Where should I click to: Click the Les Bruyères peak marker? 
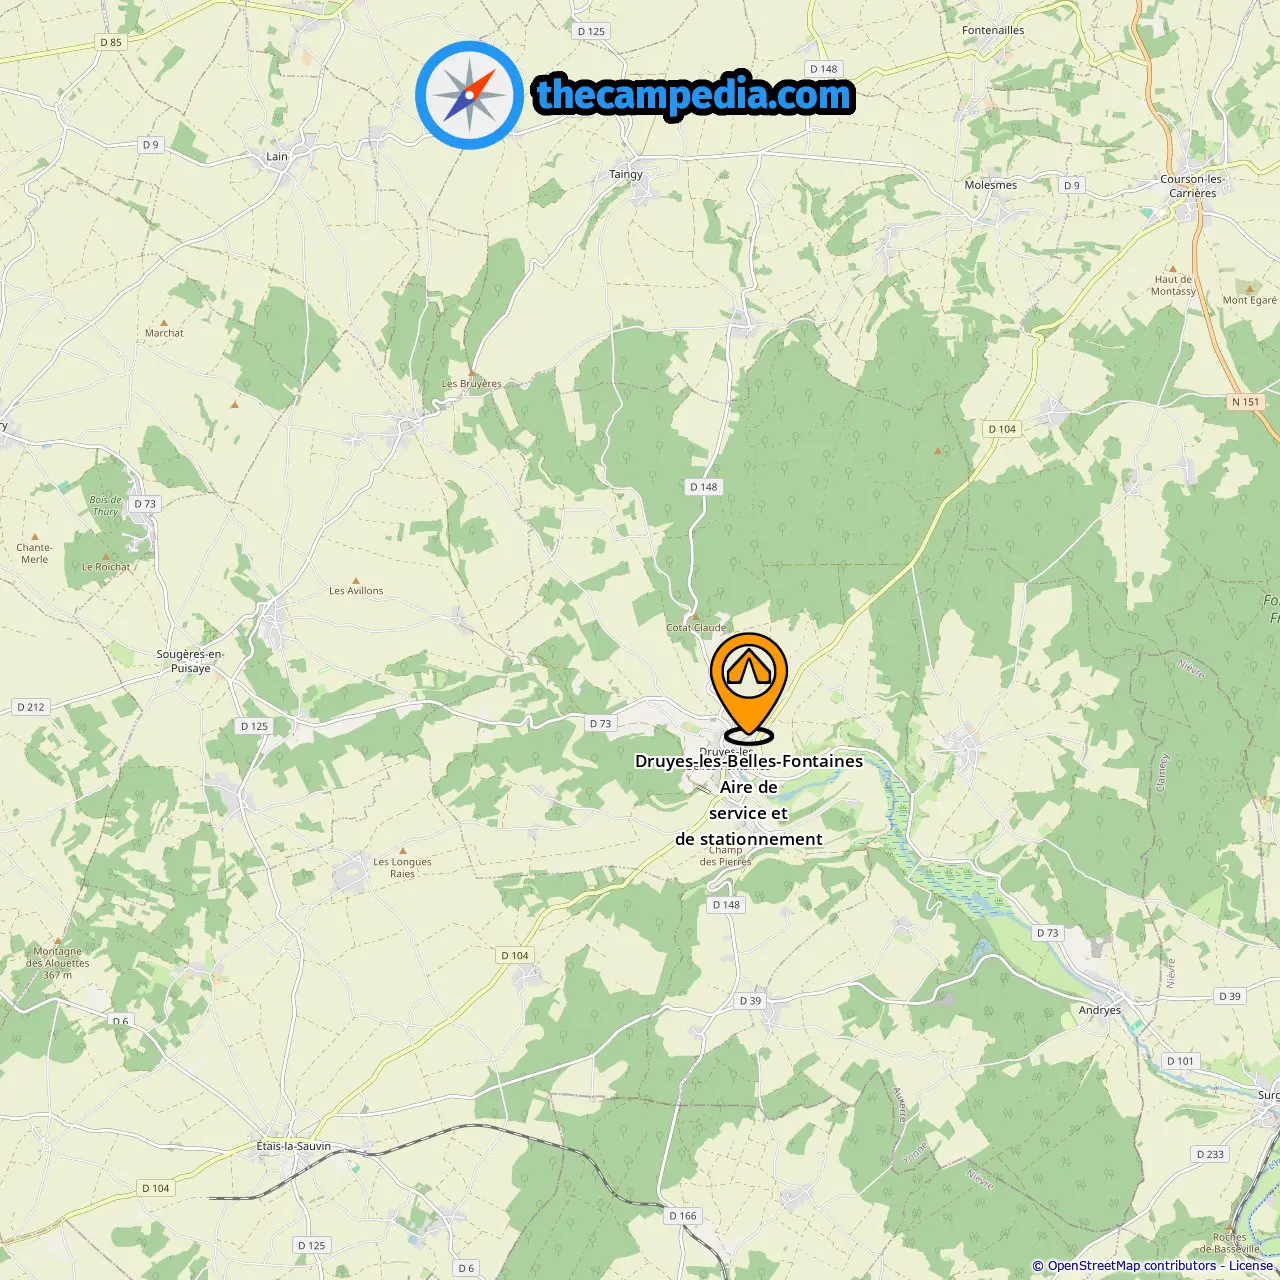472,372
